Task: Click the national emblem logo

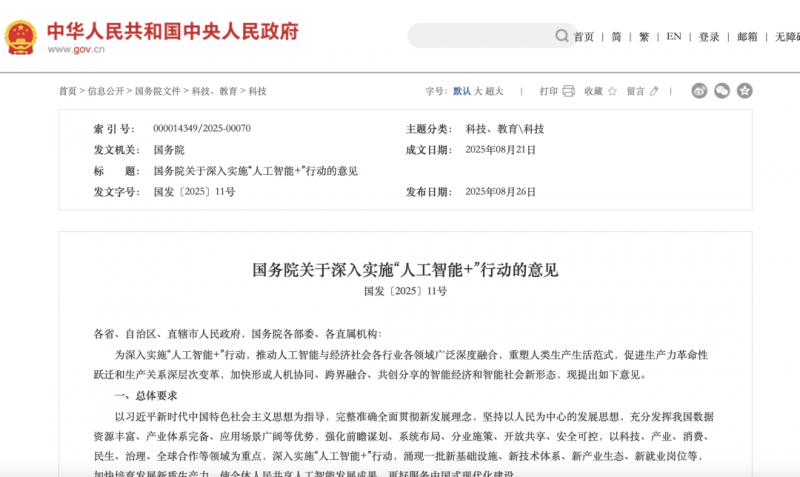Action: pos(20,37)
